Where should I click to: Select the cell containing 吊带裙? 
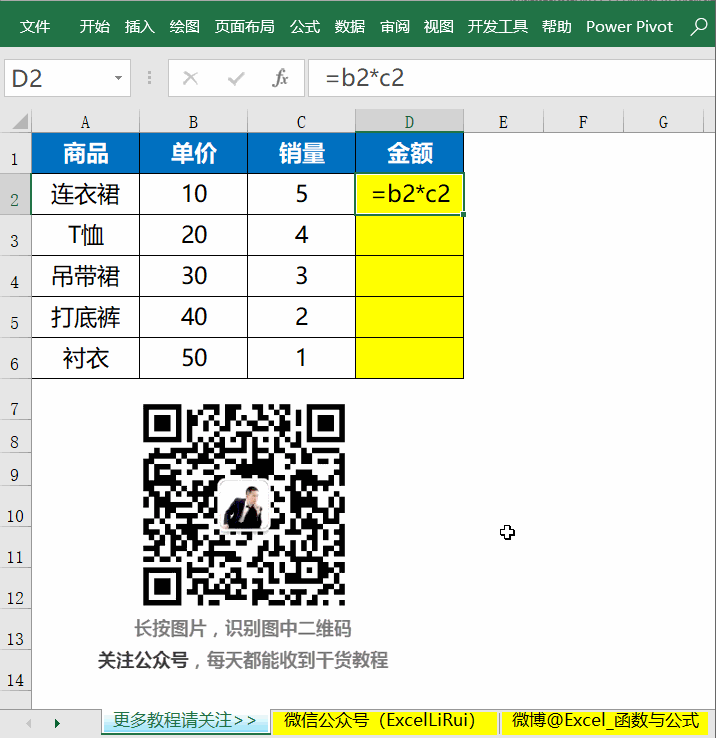coord(85,276)
